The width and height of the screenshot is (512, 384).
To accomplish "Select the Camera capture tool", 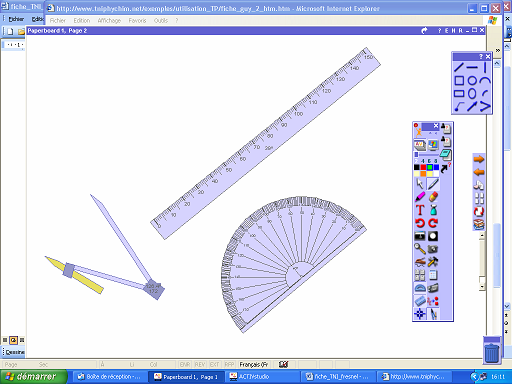I will [433, 249].
